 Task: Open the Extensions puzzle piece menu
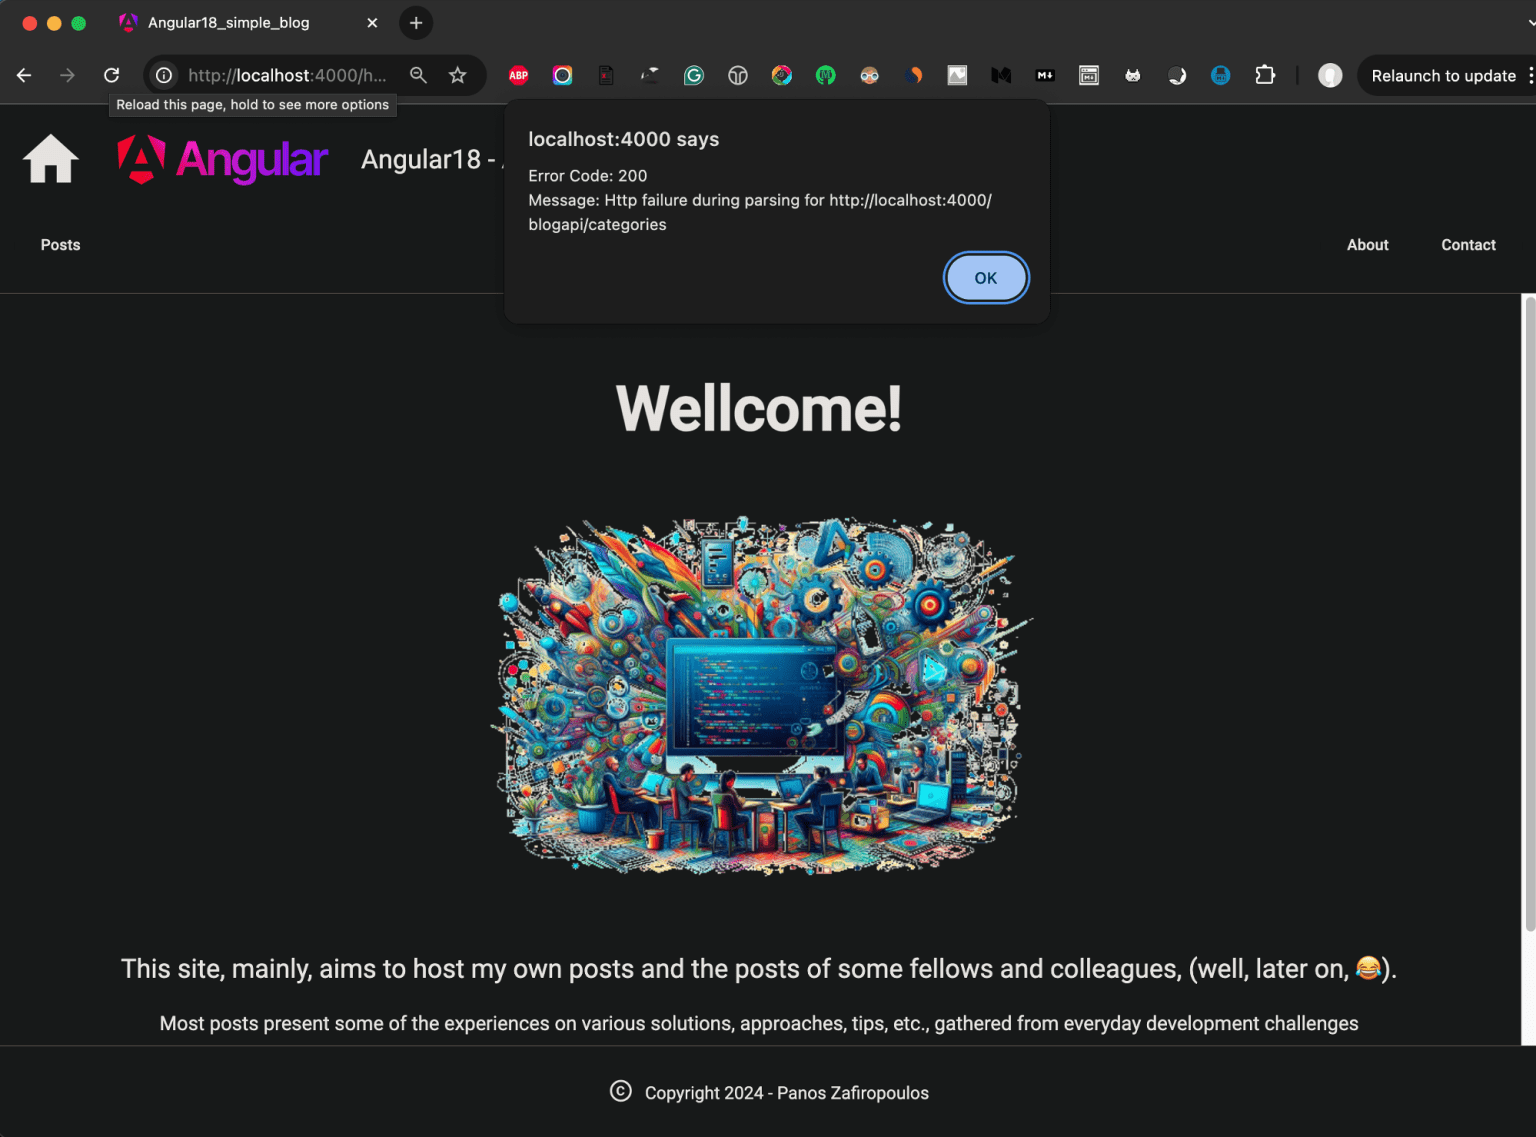tap(1265, 75)
